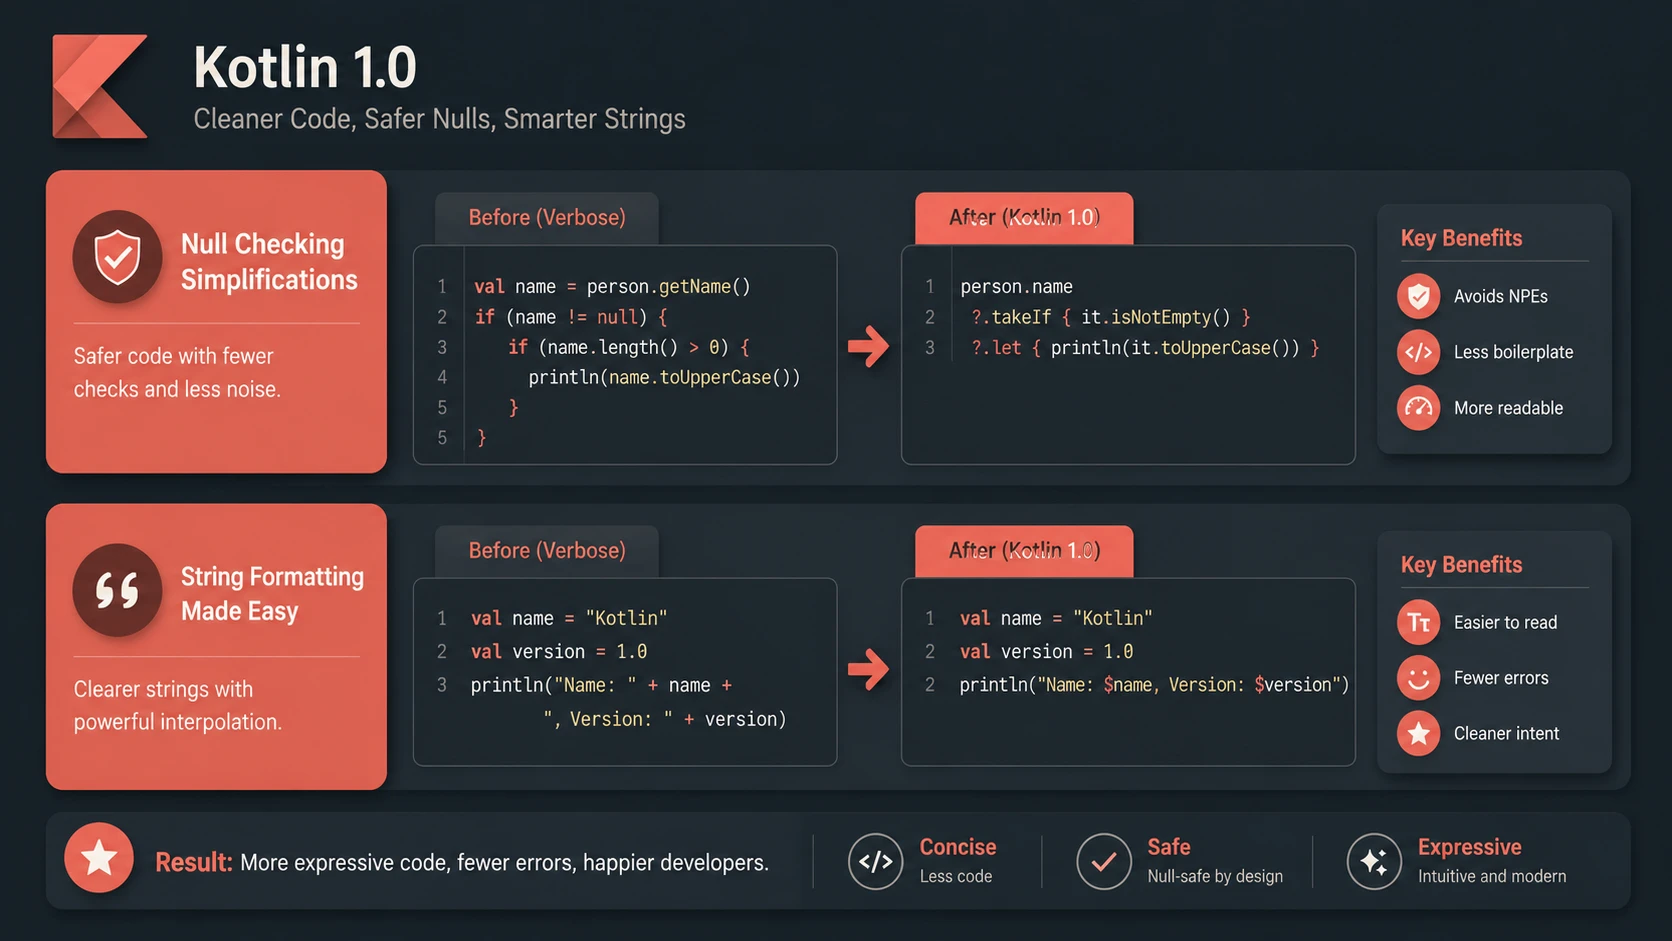Screen dimensions: 1672x941
Task: Select After (Kotlin 1.0) tab in string formatting
Action: [x=1024, y=551]
